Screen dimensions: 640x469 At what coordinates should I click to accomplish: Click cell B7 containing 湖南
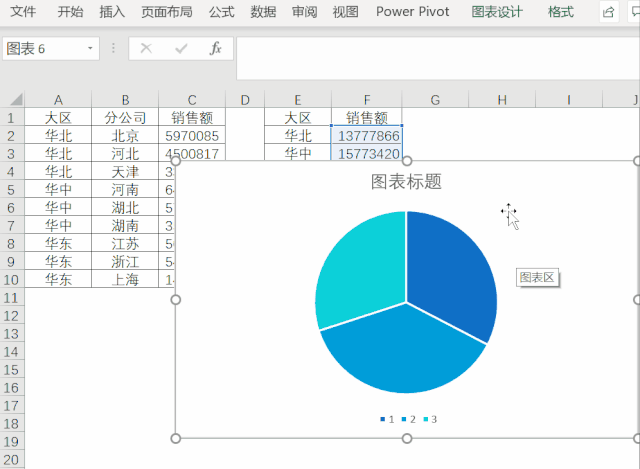click(x=125, y=225)
